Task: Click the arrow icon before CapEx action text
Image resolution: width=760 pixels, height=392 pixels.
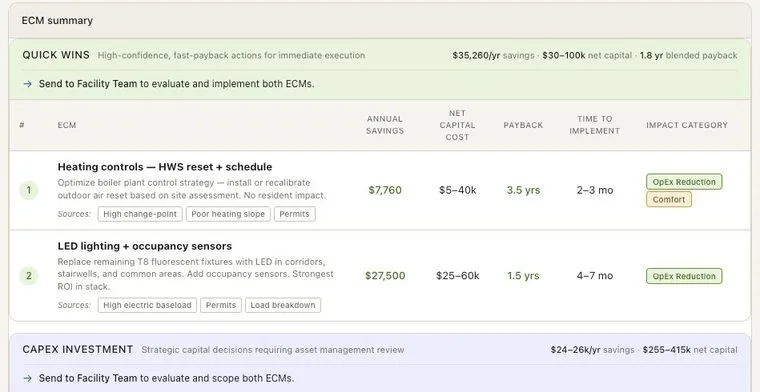Action: pyautogui.click(x=28, y=378)
